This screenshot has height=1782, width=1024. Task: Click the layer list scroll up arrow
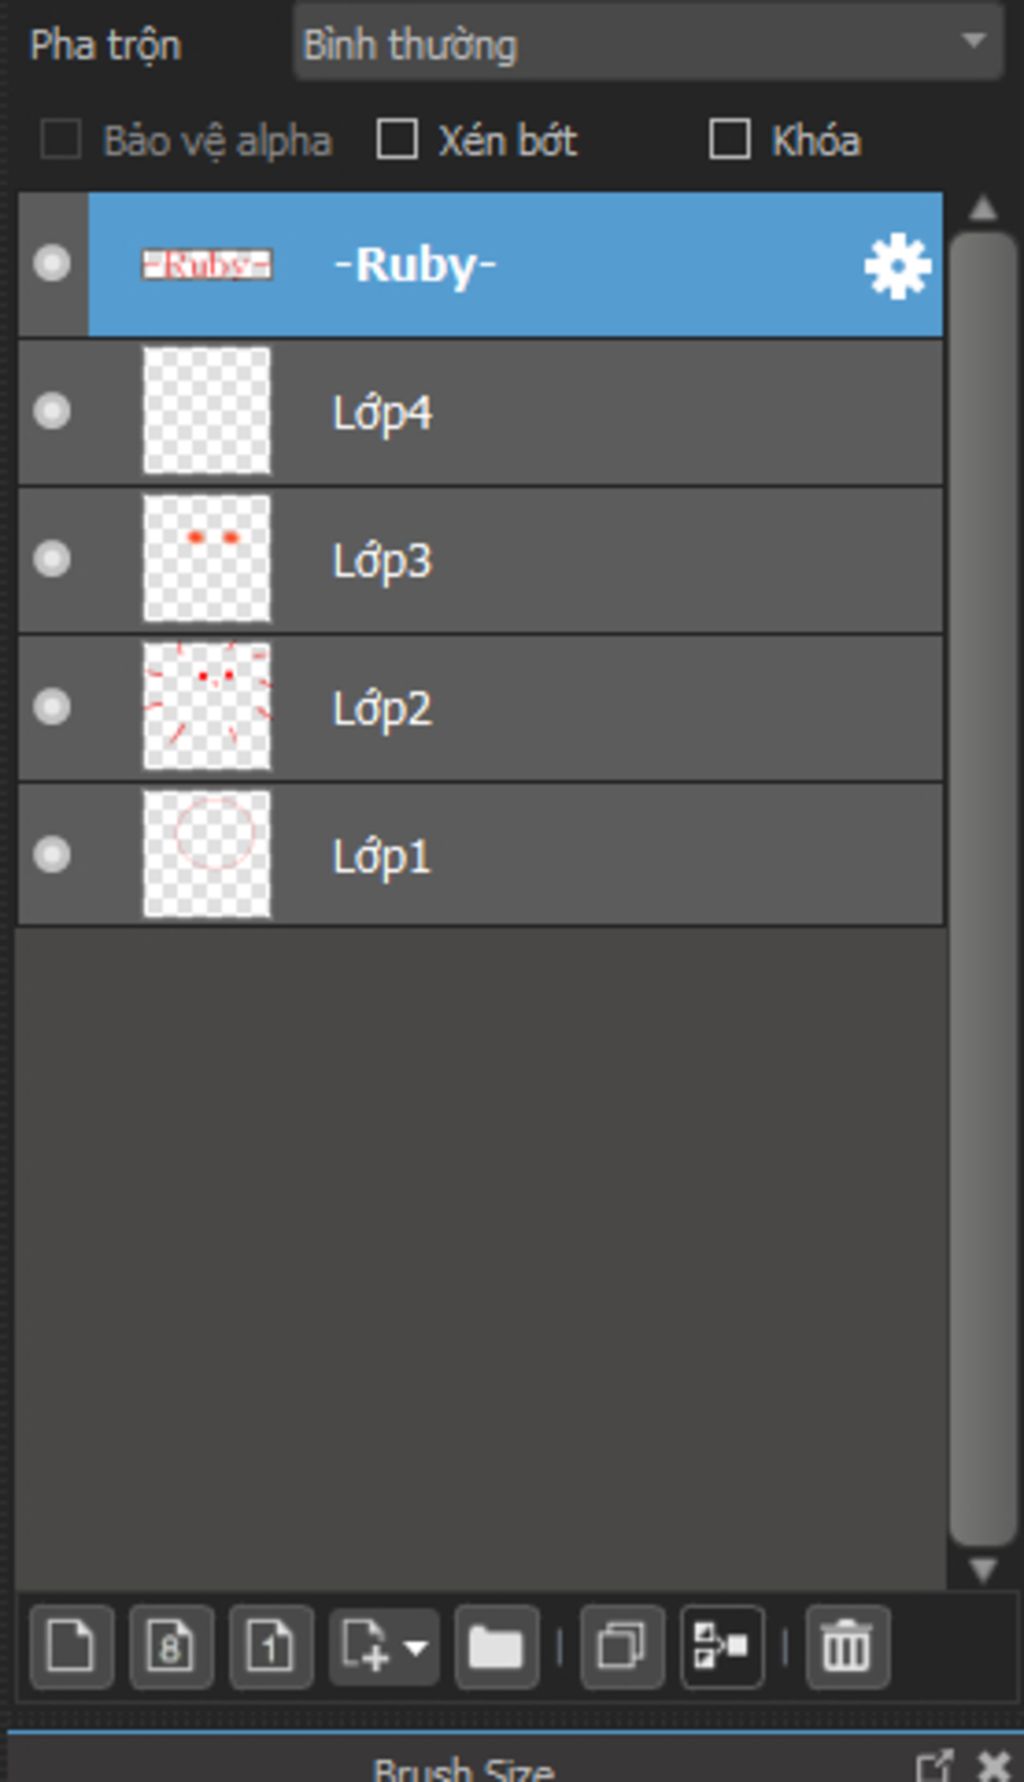(983, 208)
